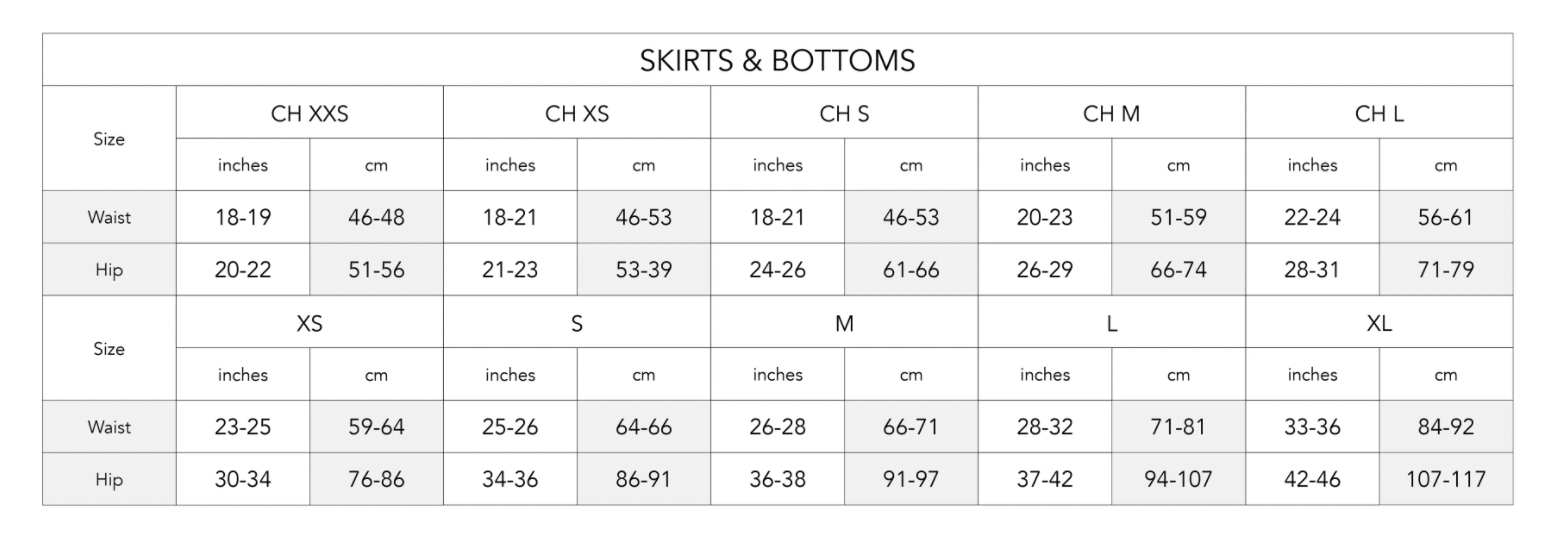Select the CH L size header
Viewport: 1542px width, 544px height.
[1379, 114]
